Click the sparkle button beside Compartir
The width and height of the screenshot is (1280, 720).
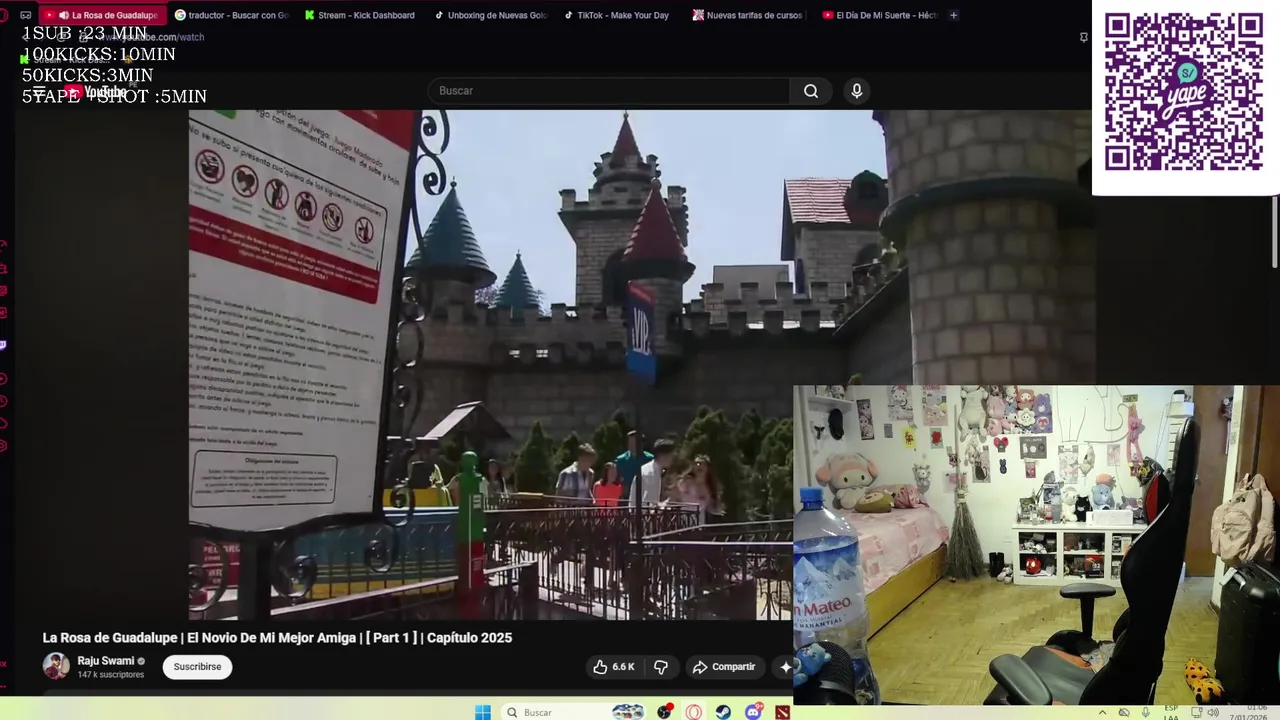click(x=785, y=667)
